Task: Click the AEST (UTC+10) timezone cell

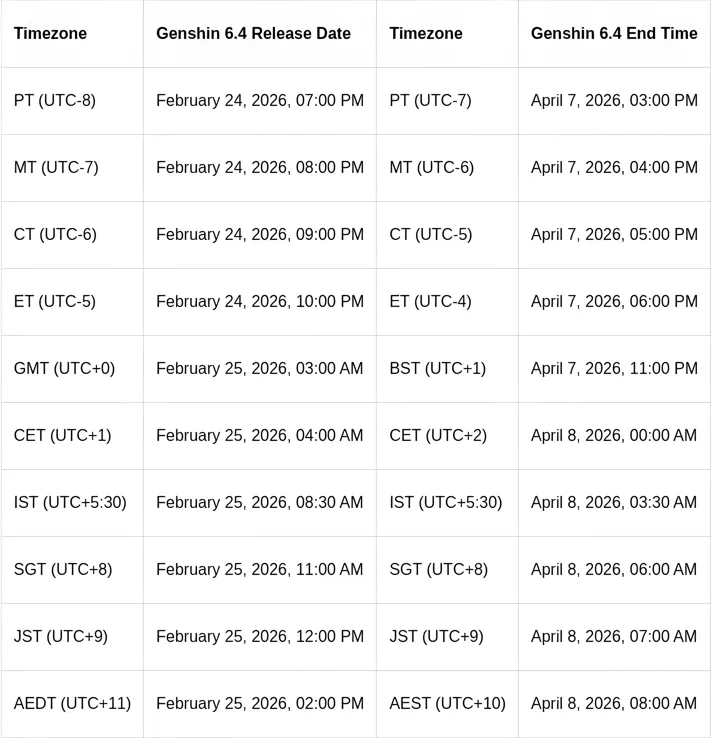Action: tap(447, 704)
